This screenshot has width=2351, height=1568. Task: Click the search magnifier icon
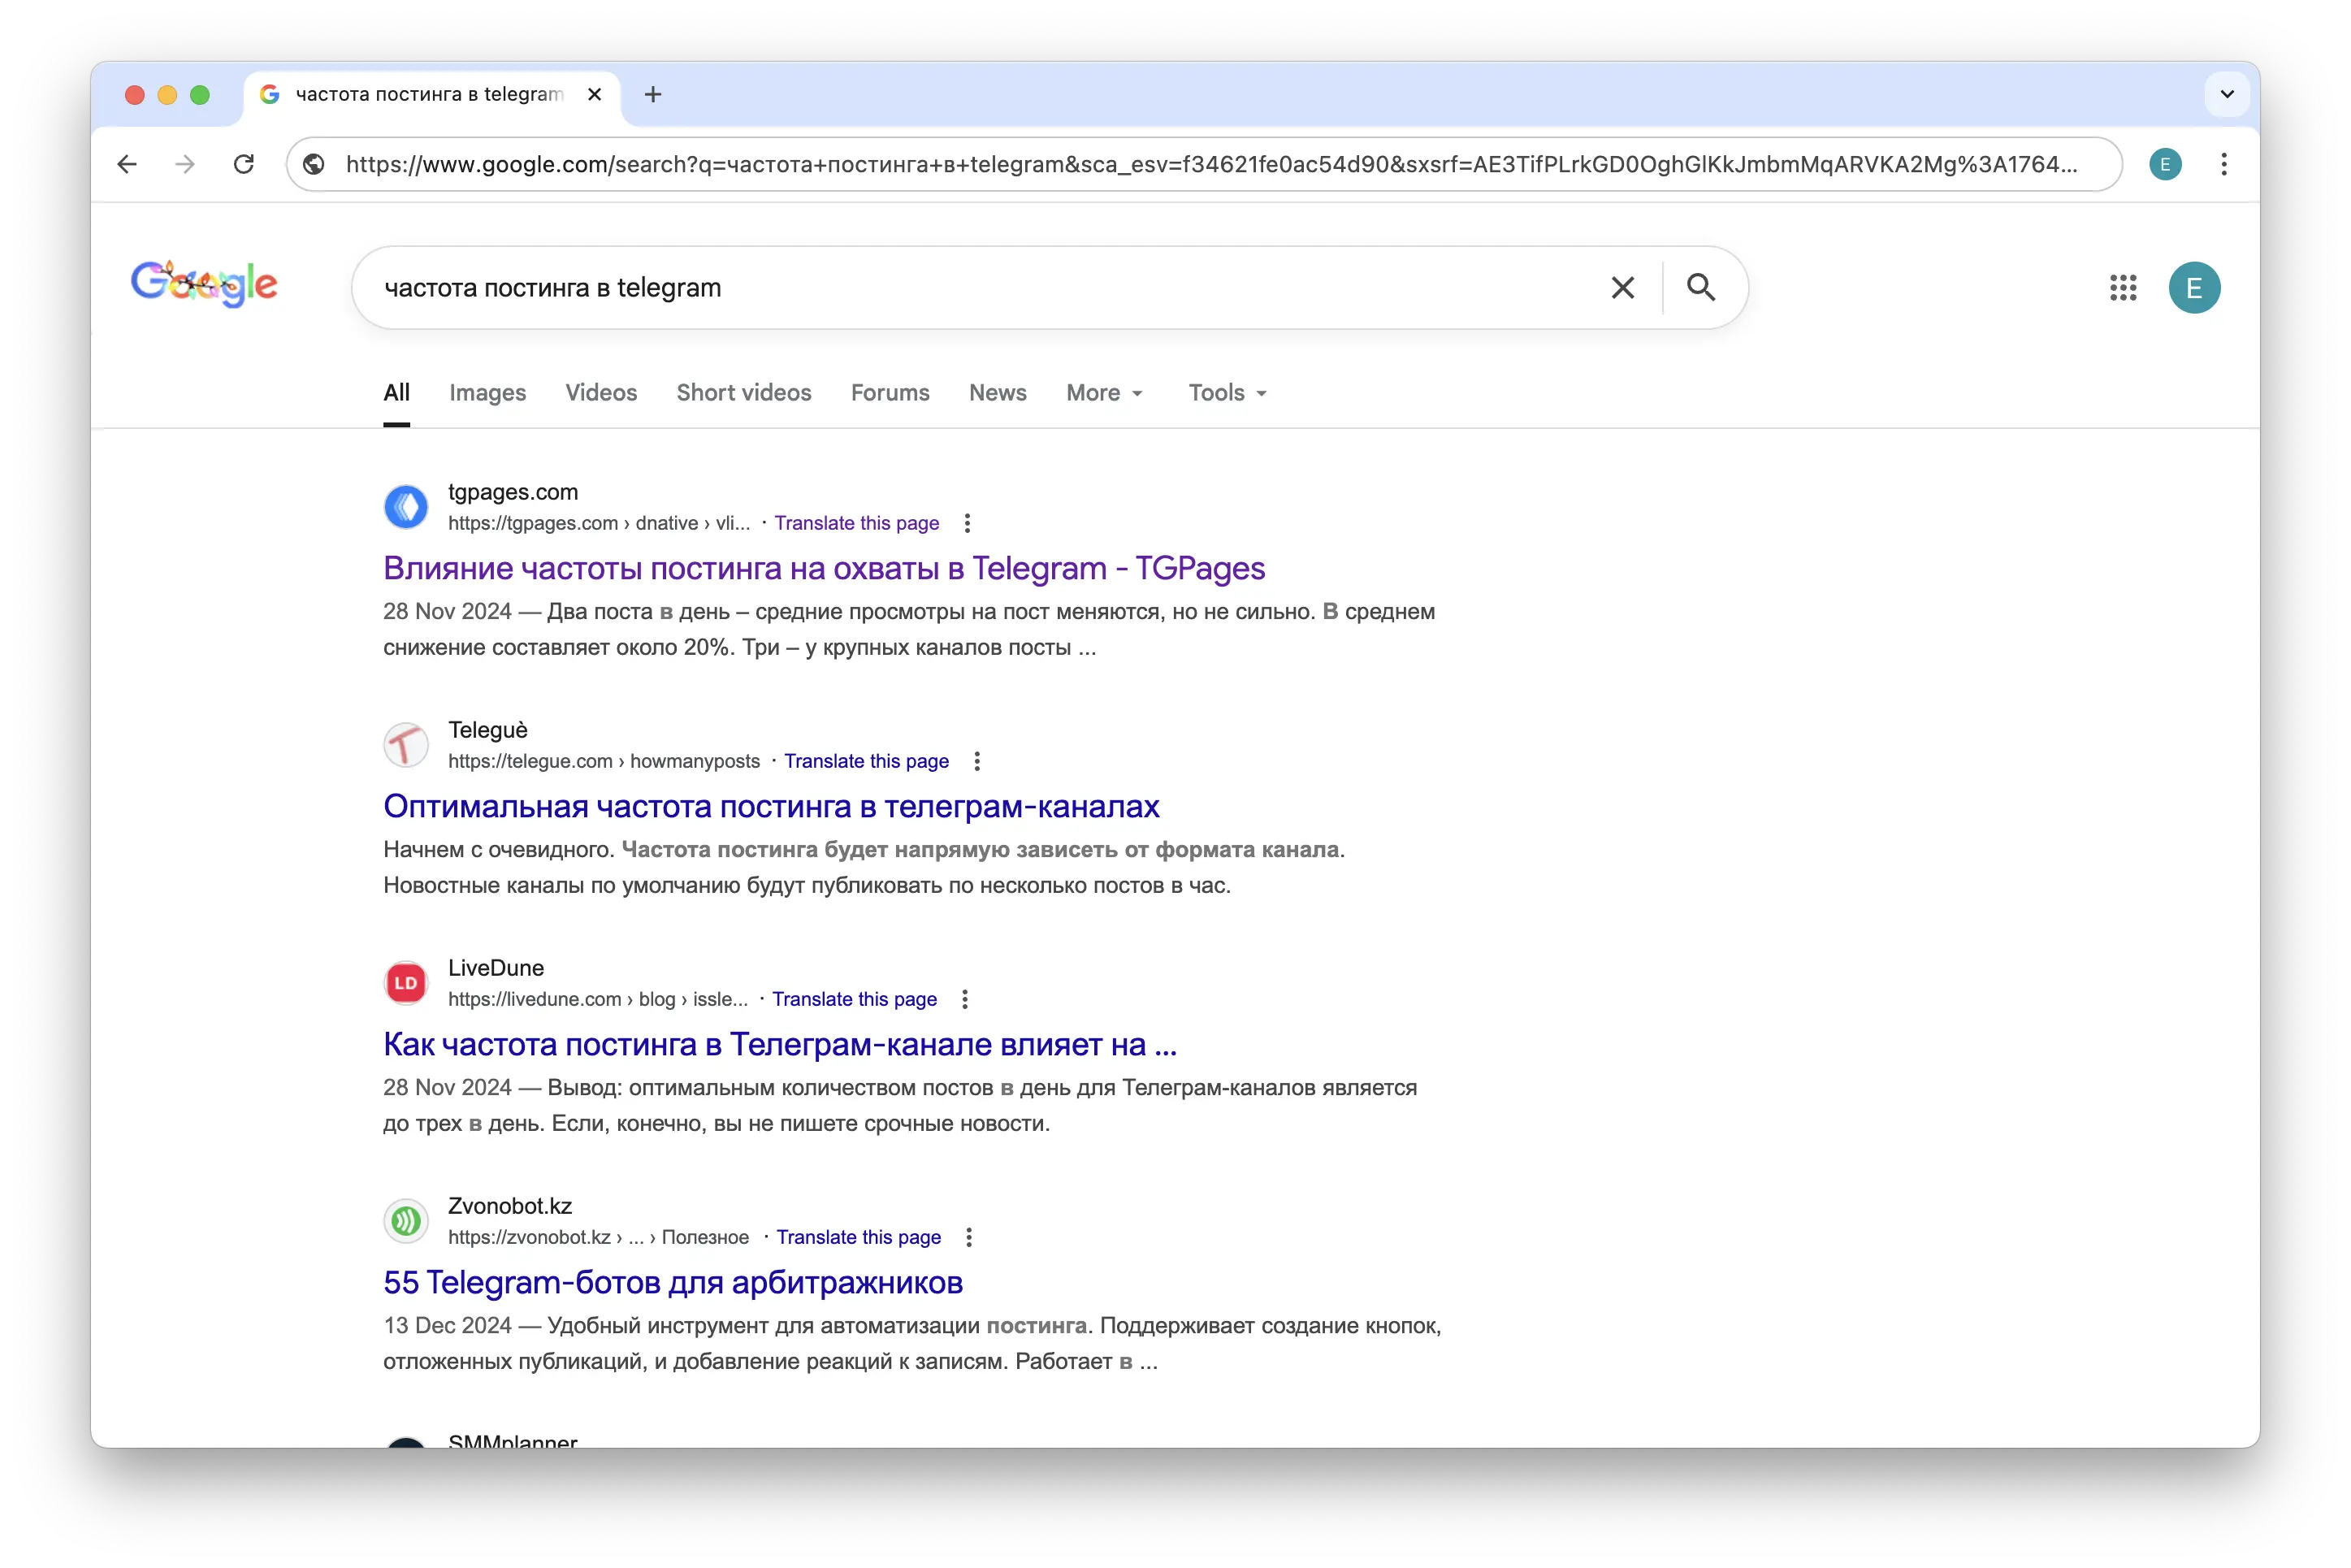click(1701, 287)
